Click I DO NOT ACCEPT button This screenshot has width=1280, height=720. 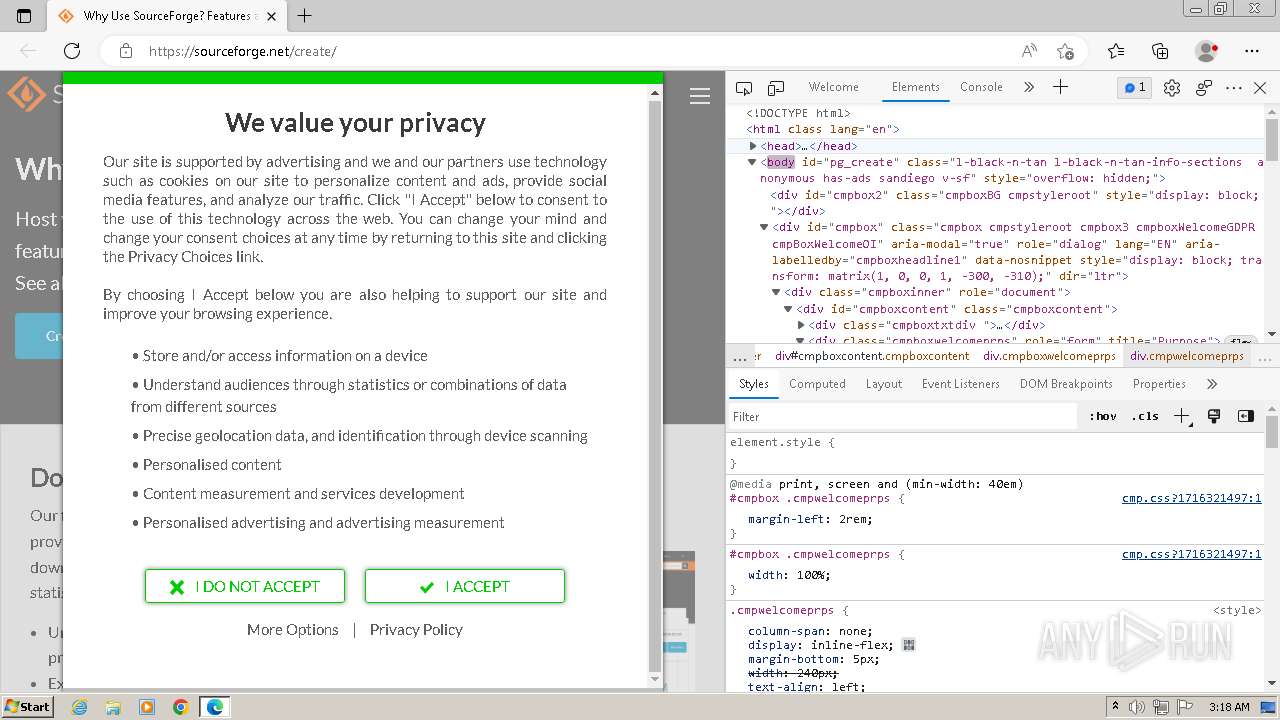click(x=245, y=586)
